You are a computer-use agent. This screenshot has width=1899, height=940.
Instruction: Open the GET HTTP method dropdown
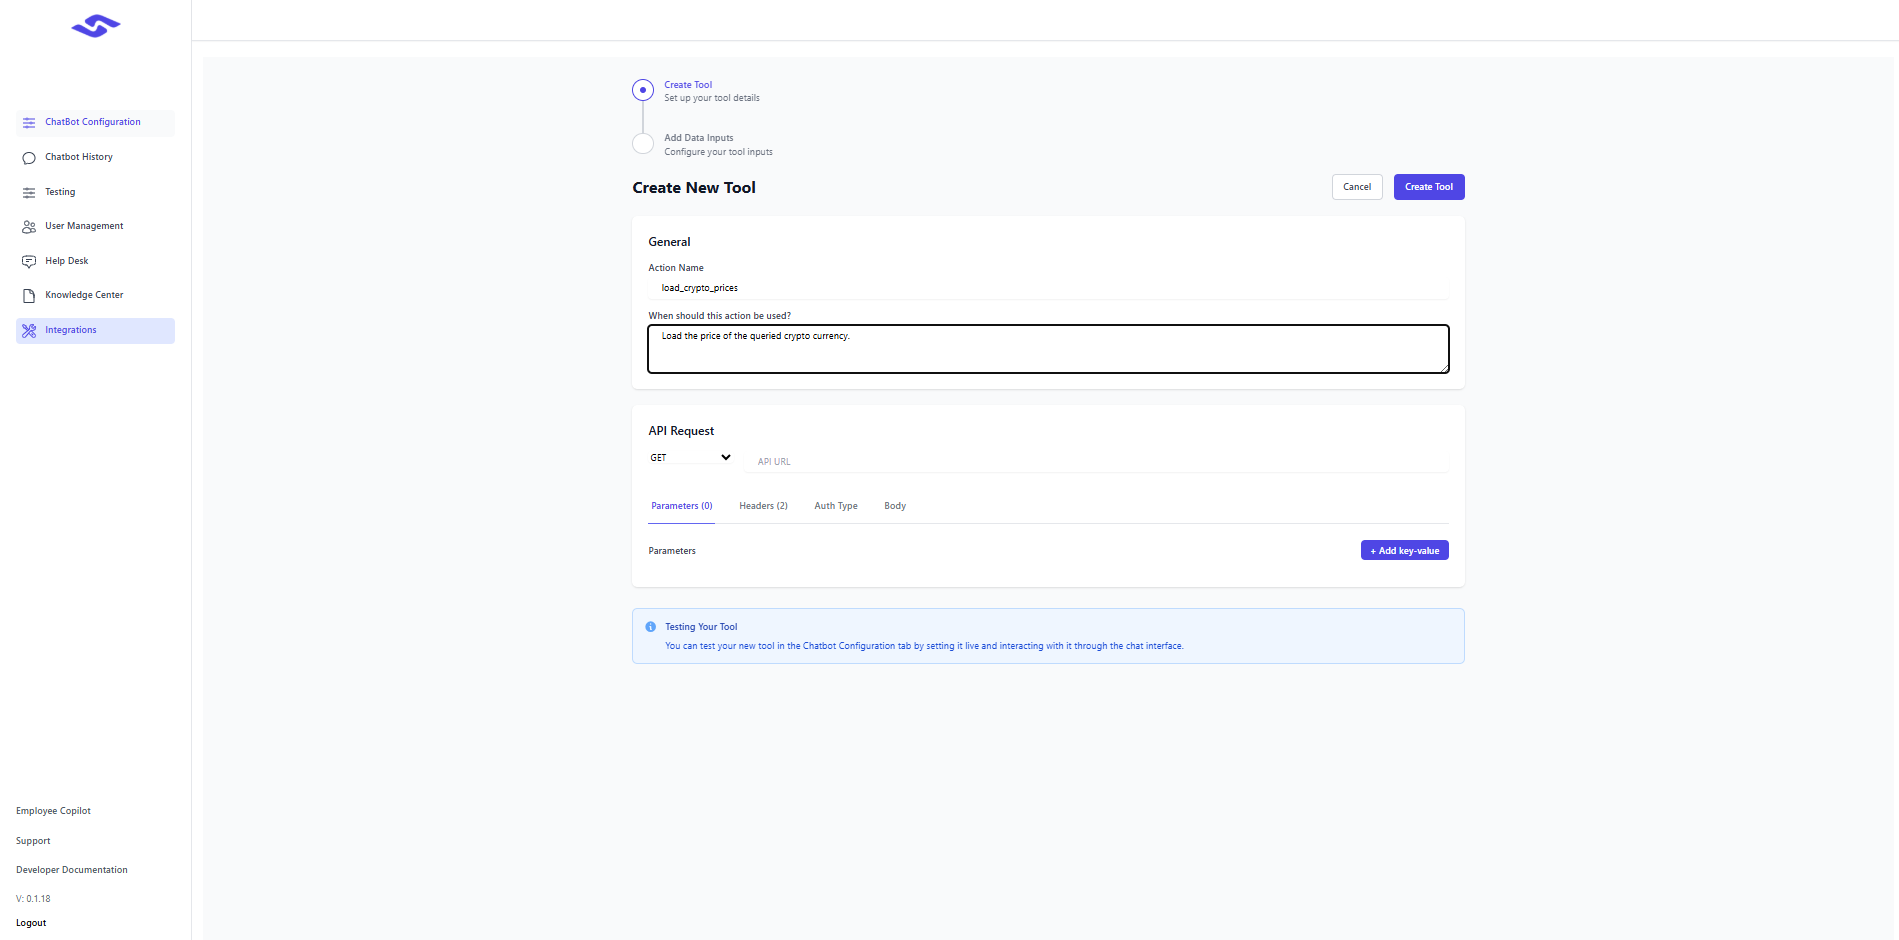point(690,458)
